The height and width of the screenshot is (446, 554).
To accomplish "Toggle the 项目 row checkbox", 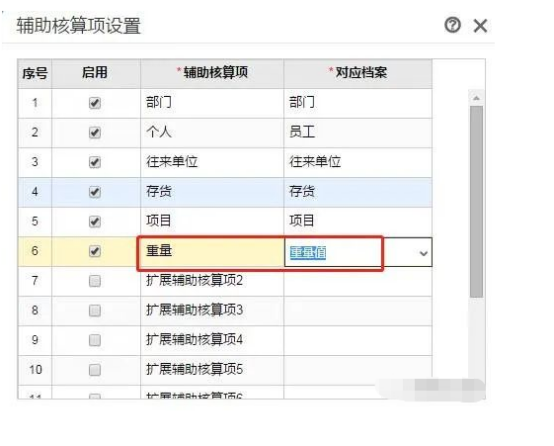I will [95, 222].
